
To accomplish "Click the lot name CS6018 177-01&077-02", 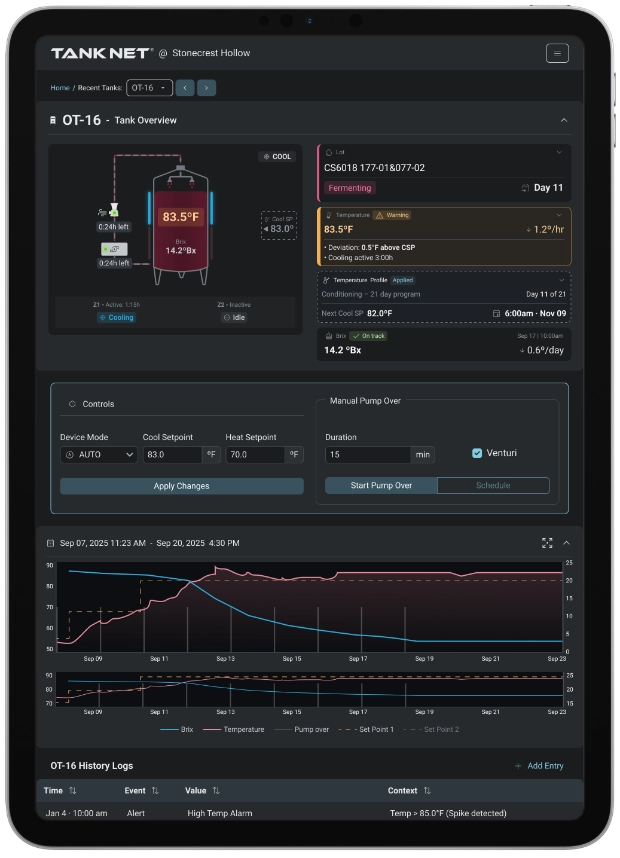I will click(x=374, y=168).
